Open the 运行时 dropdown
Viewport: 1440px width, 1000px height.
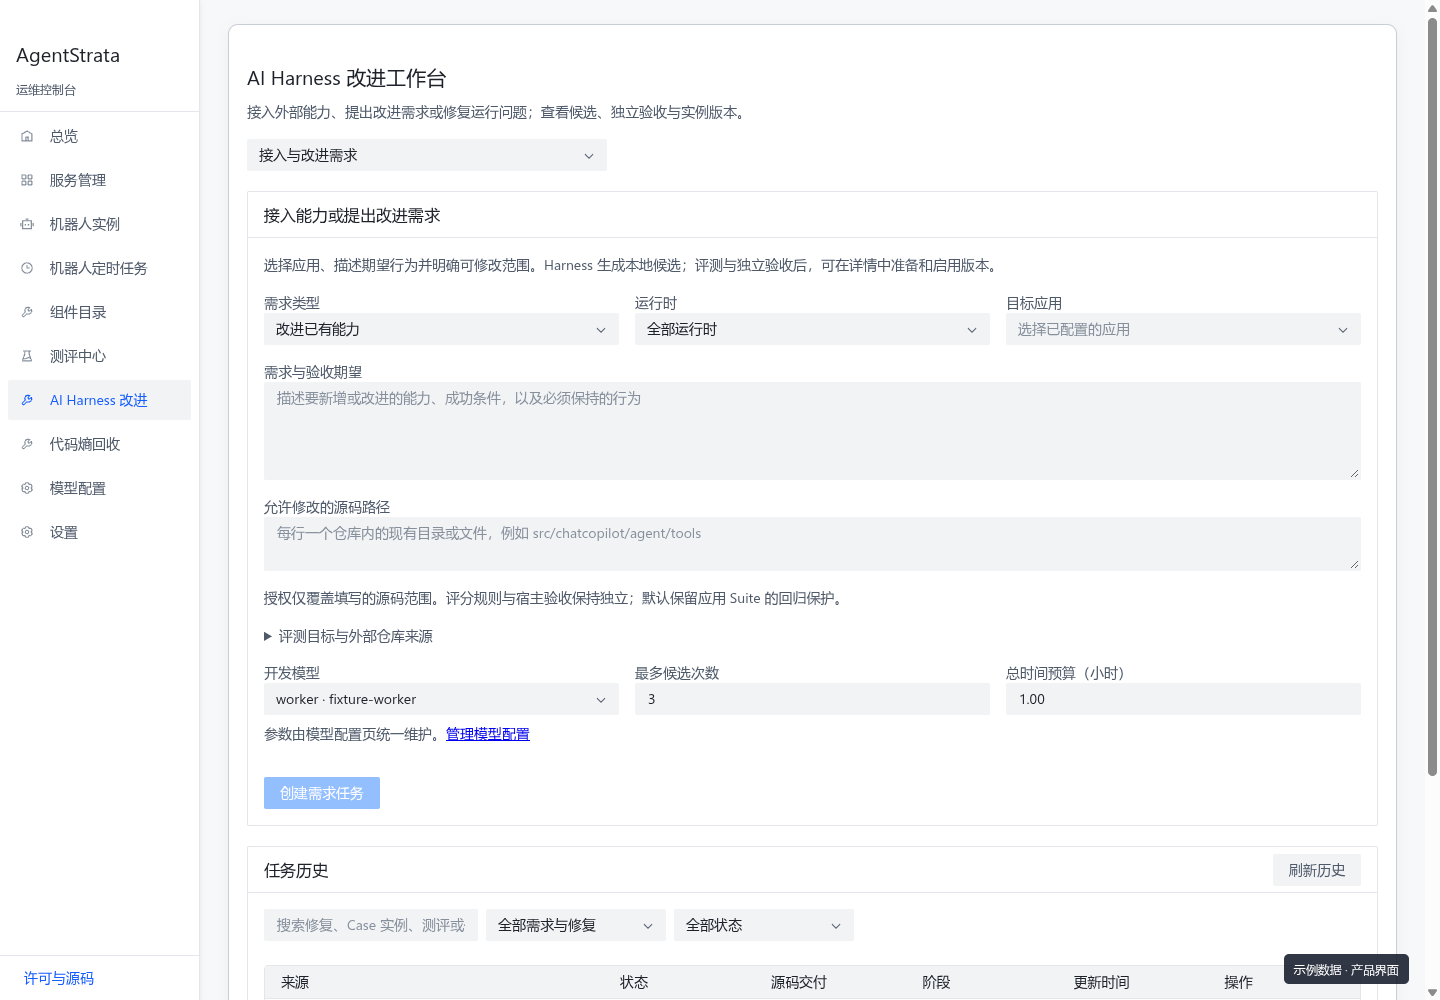(812, 329)
